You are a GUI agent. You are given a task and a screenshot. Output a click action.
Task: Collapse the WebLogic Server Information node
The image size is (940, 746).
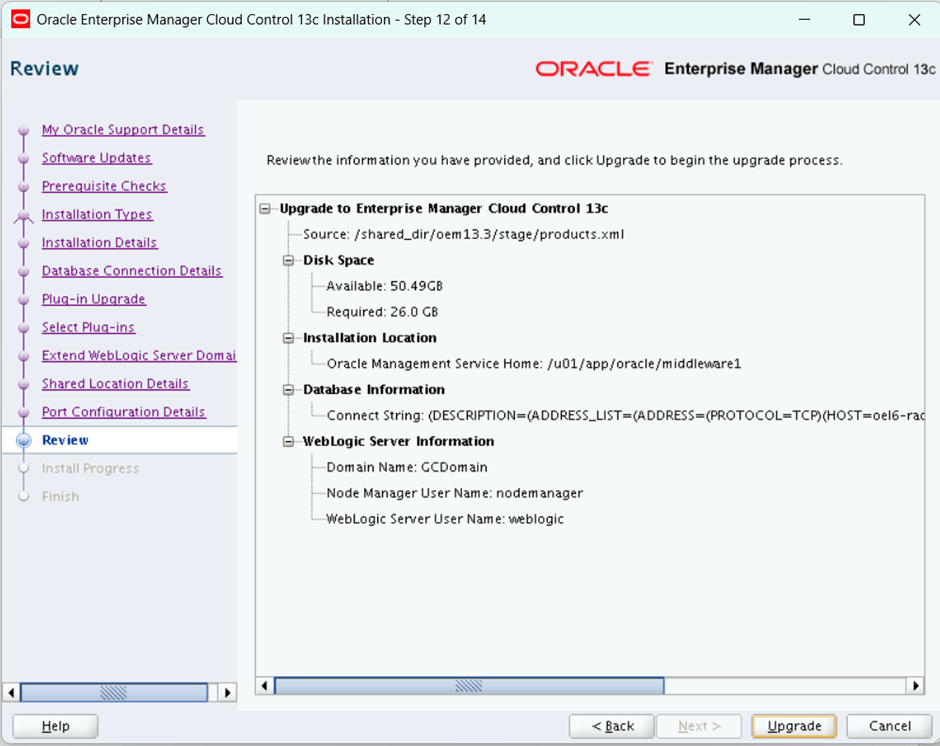pos(289,441)
